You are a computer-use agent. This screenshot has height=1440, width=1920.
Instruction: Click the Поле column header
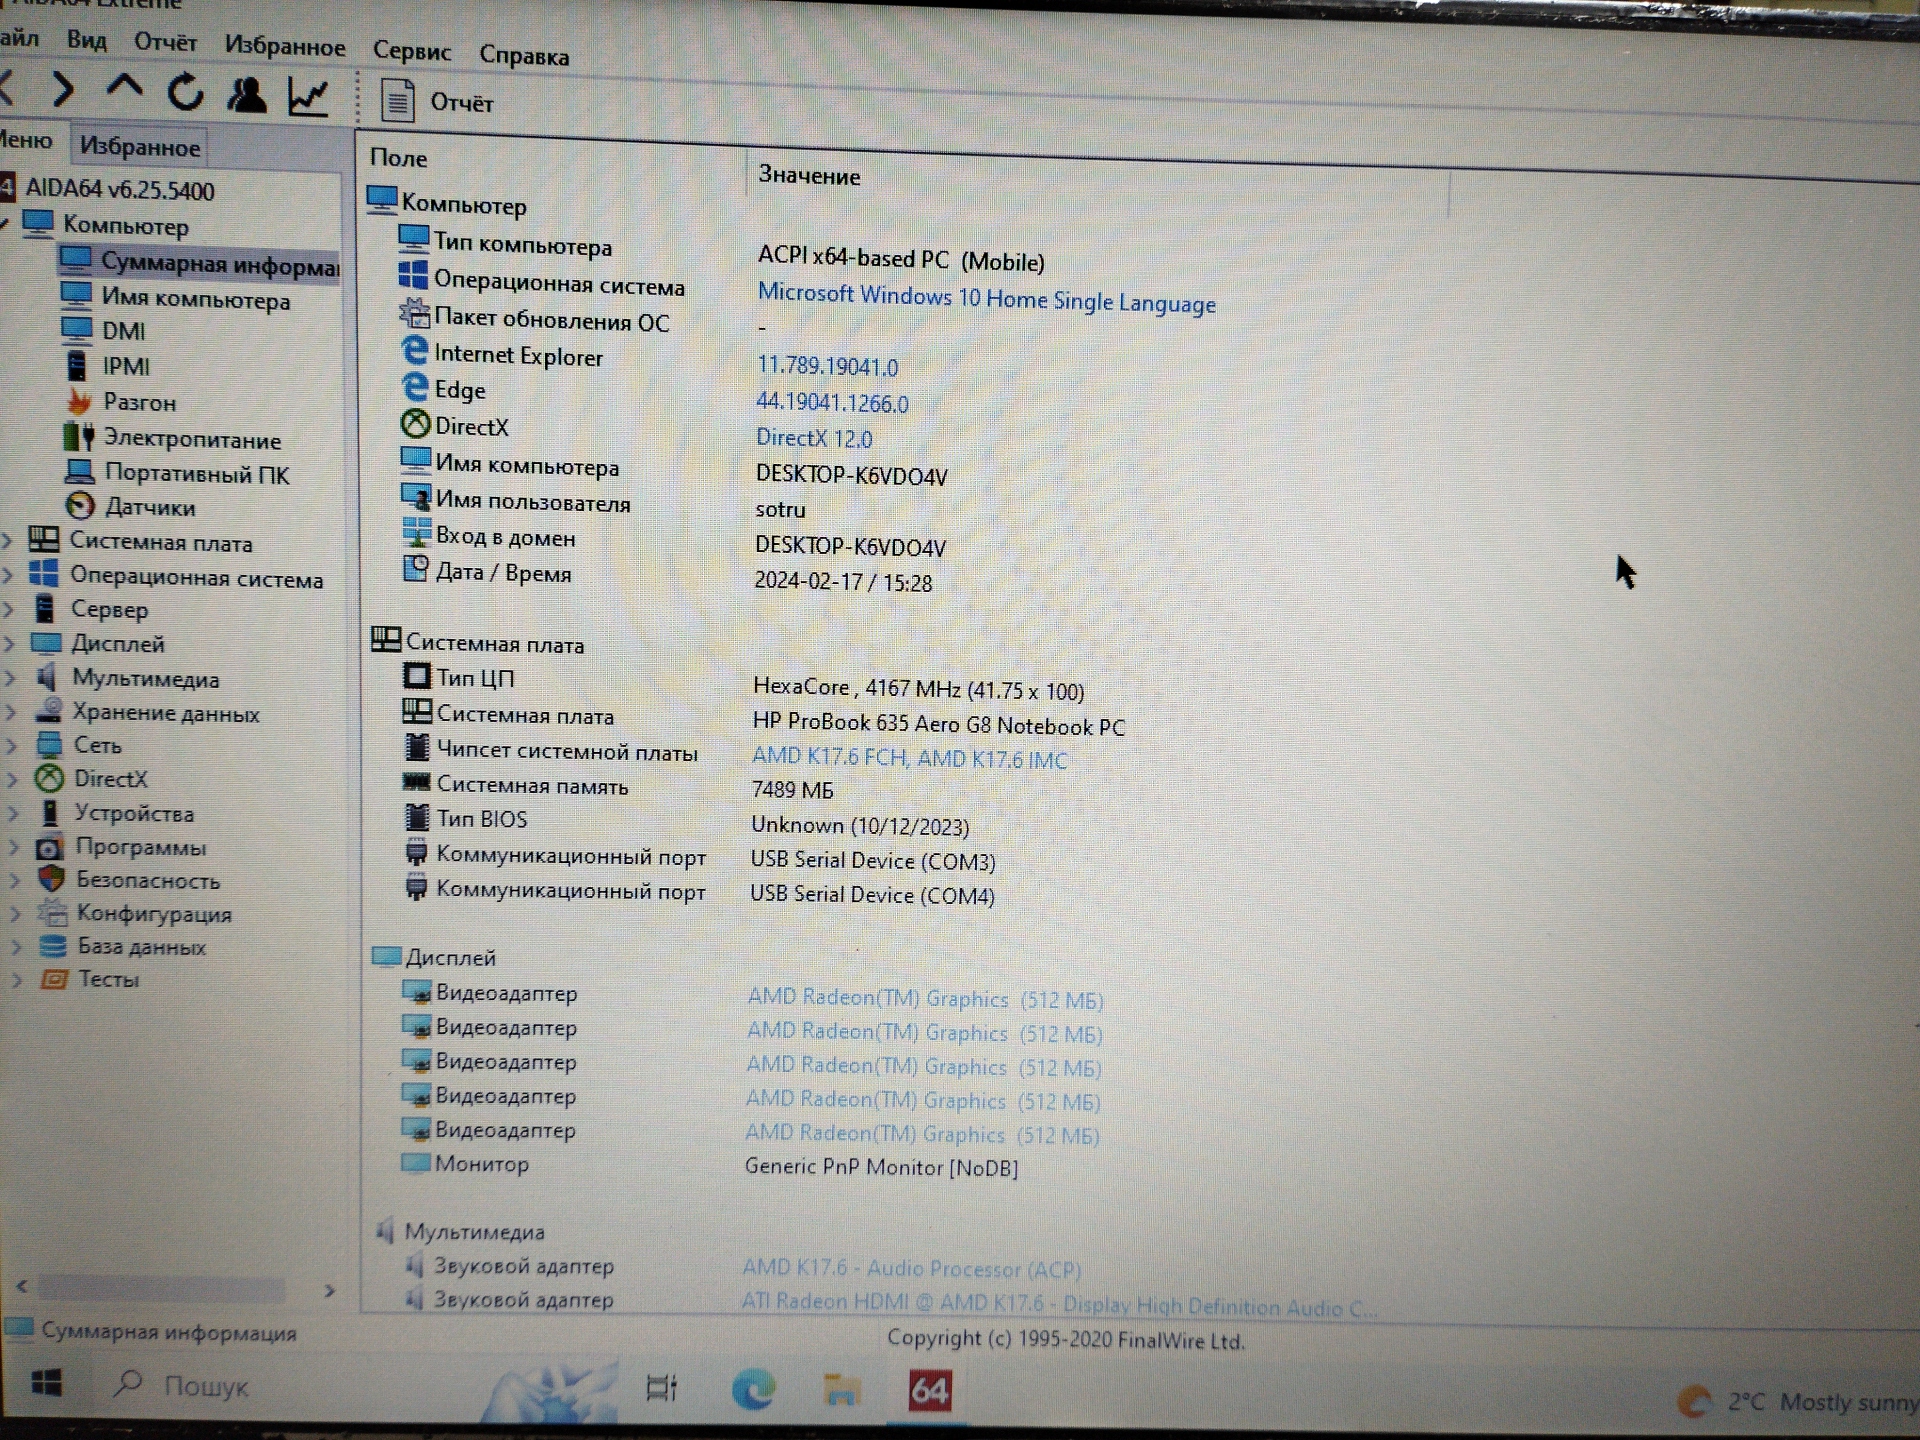point(398,158)
